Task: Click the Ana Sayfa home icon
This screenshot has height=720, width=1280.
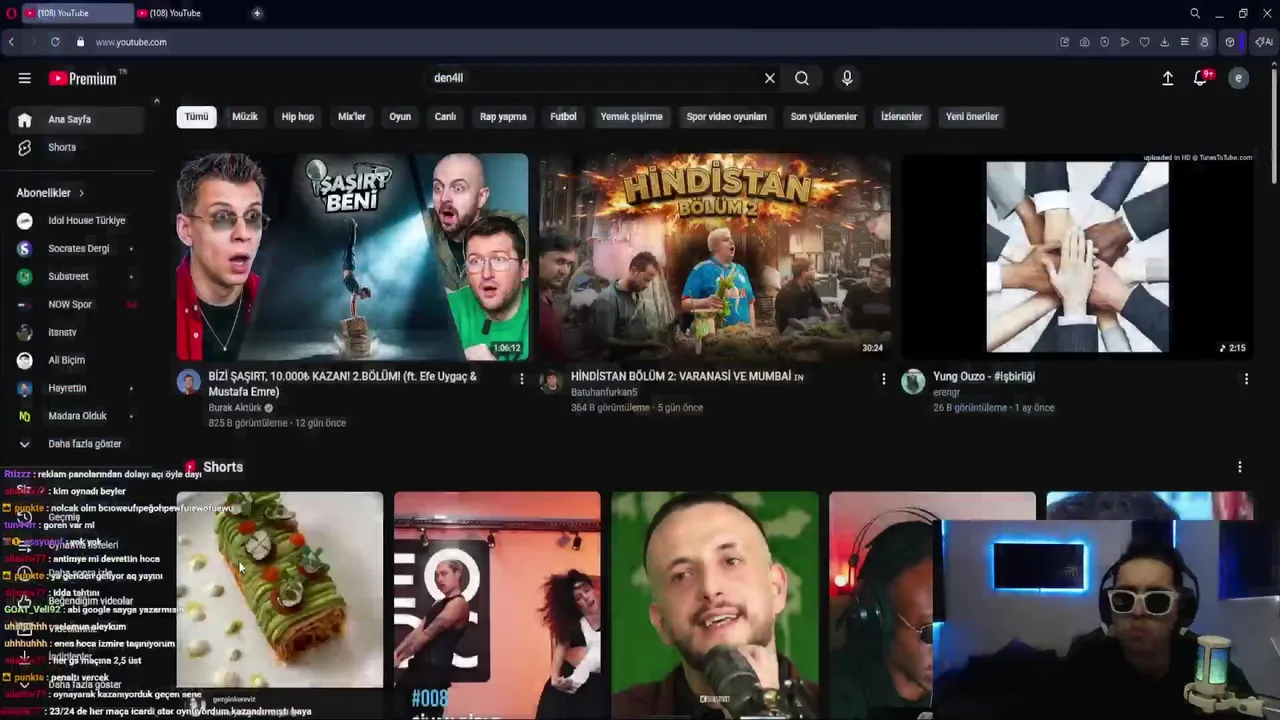Action: pyautogui.click(x=24, y=119)
